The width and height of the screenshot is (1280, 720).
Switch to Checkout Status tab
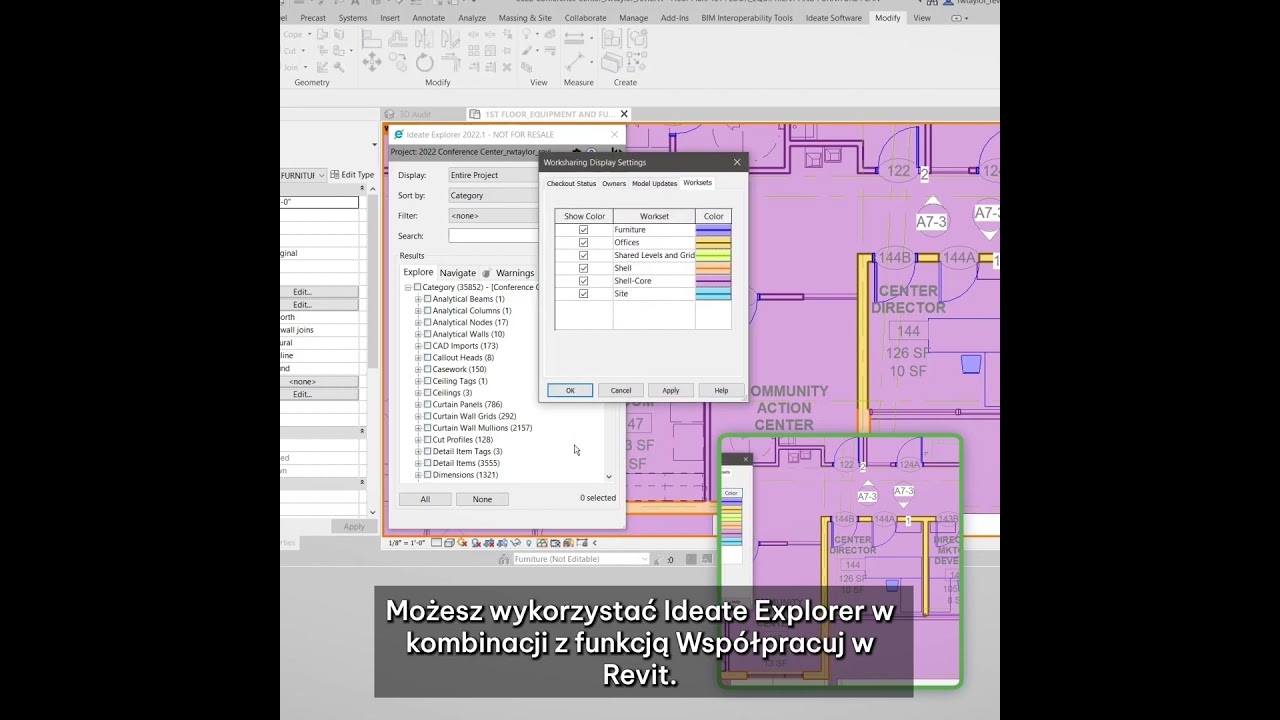coord(571,183)
